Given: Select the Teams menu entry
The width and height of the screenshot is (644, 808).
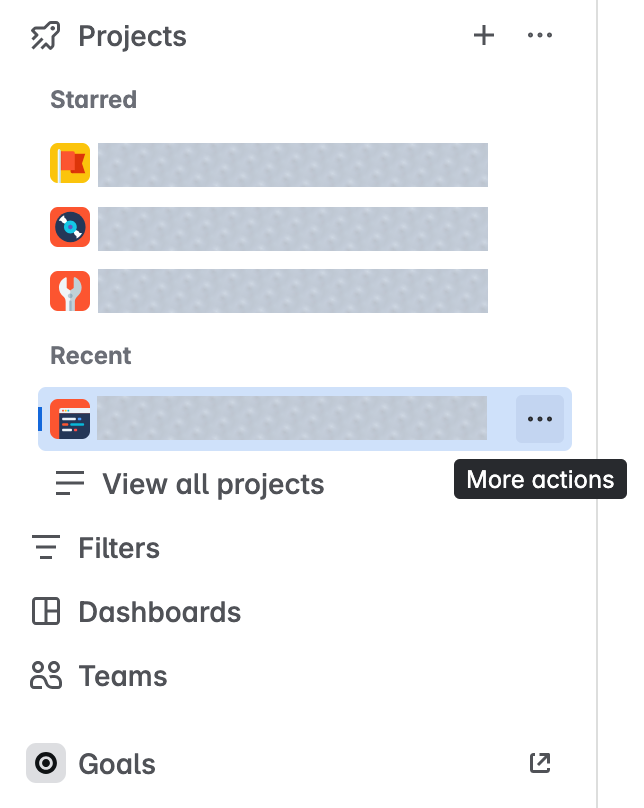Looking at the screenshot, I should point(123,676).
